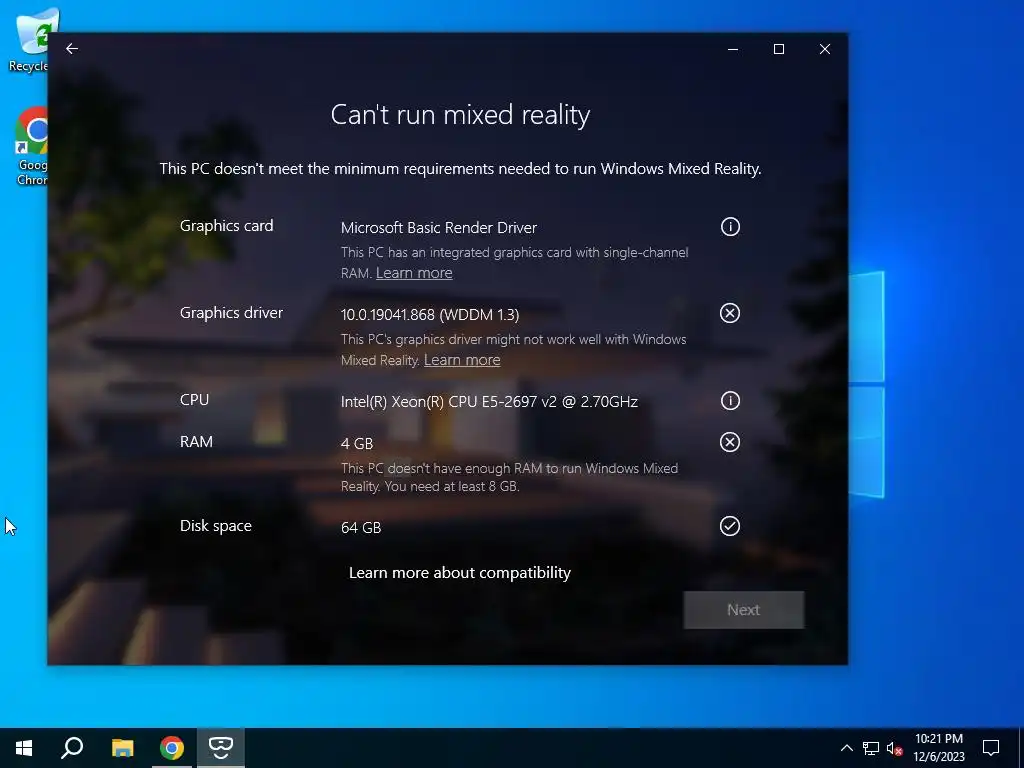
Task: Select 'Microsoft Basic Render Driver' text
Action: coord(439,228)
